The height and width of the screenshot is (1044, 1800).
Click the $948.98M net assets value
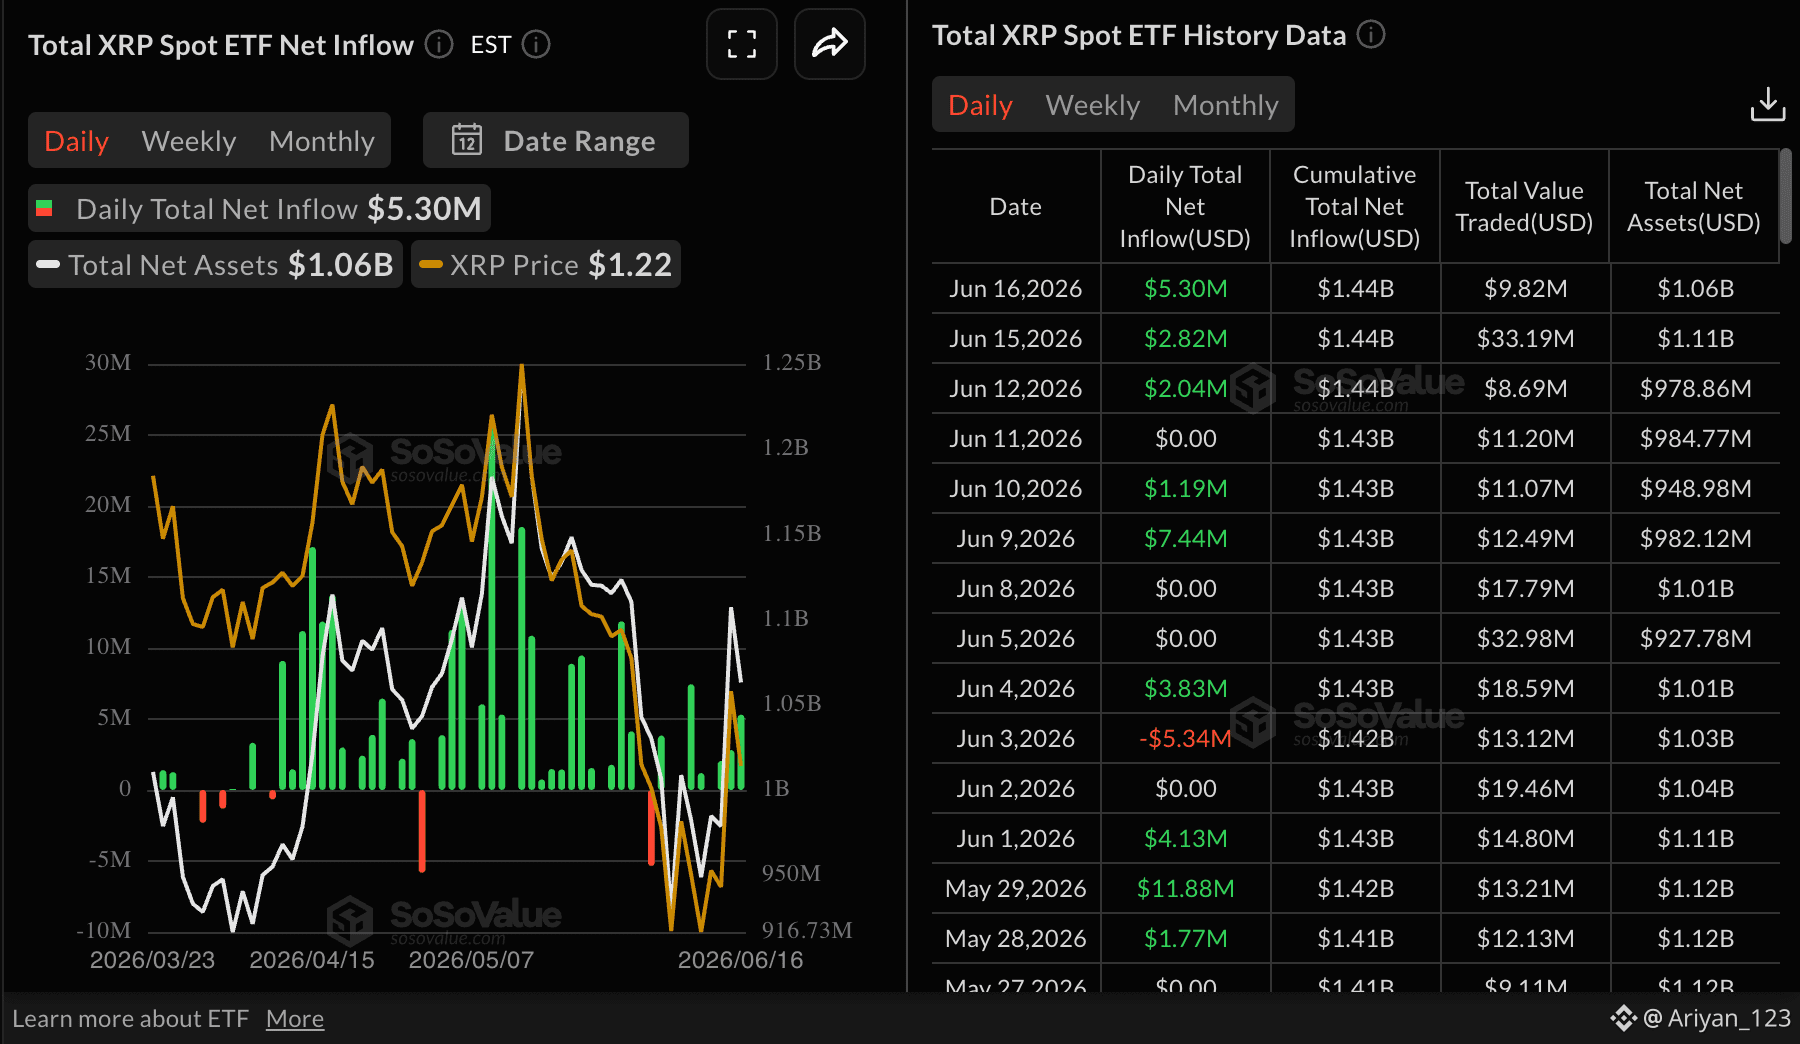click(x=1696, y=489)
